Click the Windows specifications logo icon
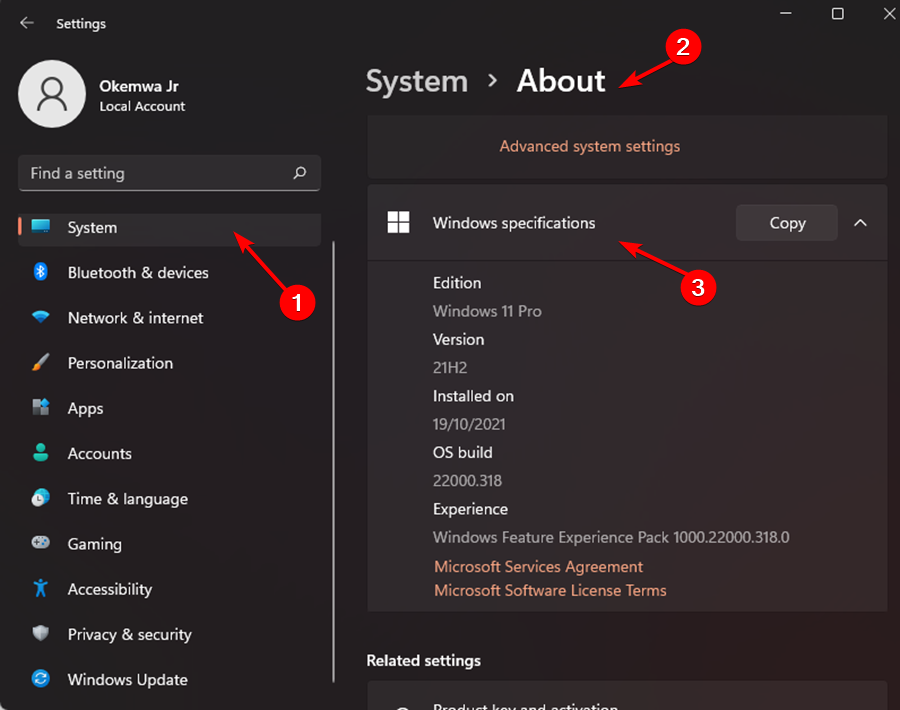This screenshot has height=710, width=900. pyautogui.click(x=398, y=222)
